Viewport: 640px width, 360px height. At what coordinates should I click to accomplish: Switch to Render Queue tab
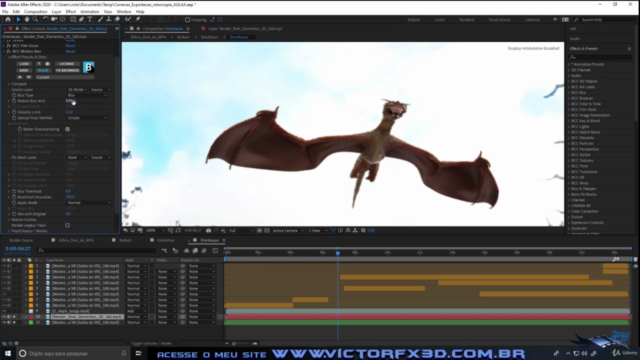click(x=21, y=240)
